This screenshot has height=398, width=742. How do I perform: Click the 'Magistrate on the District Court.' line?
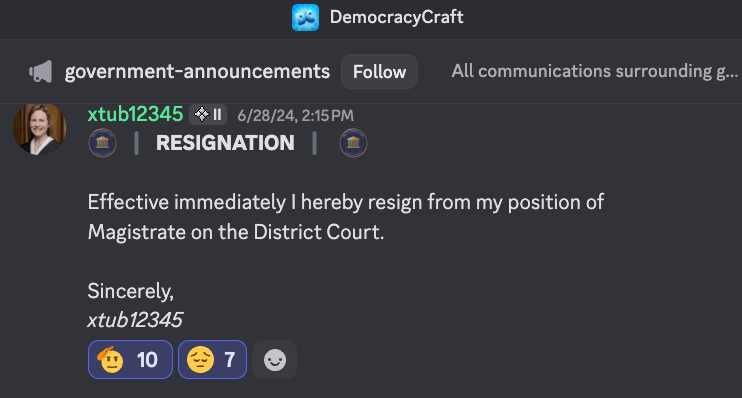[x=236, y=232]
